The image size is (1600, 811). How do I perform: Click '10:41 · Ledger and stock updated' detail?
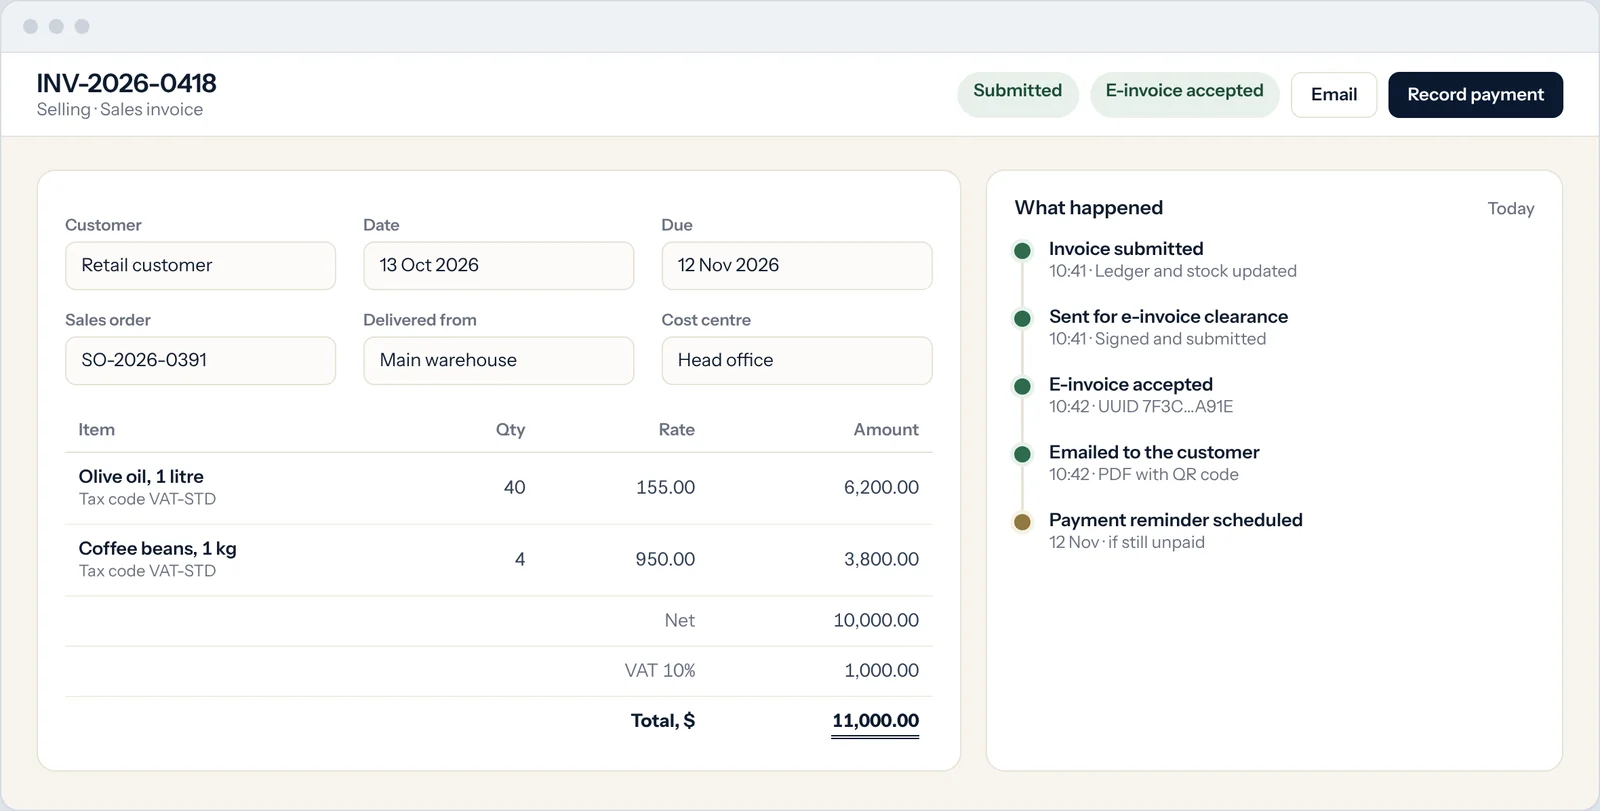click(1173, 271)
